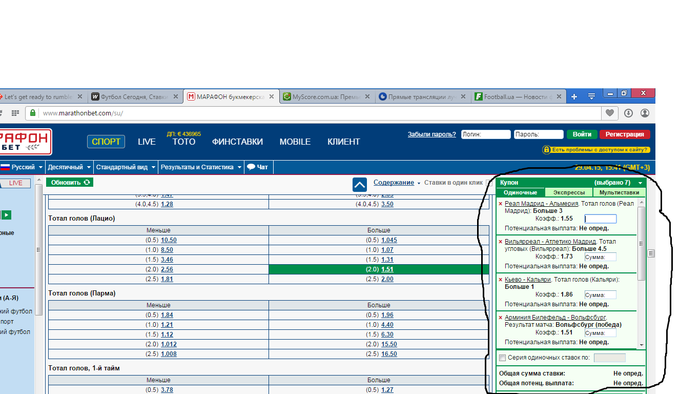Click the LIVE button in left sidebar

click(15, 183)
